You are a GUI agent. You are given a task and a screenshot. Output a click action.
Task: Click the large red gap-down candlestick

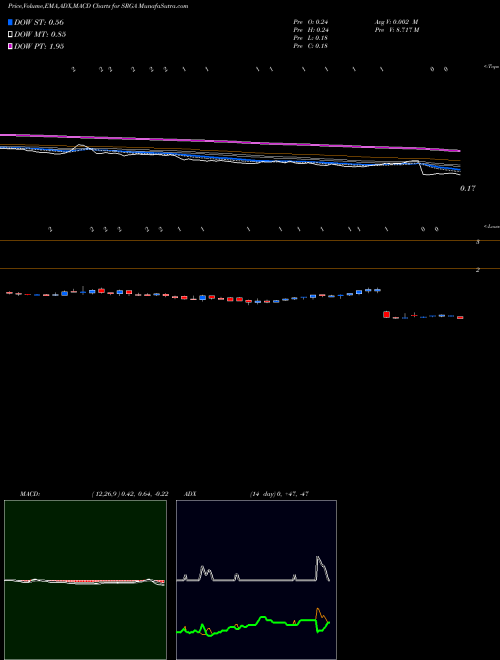click(386, 314)
